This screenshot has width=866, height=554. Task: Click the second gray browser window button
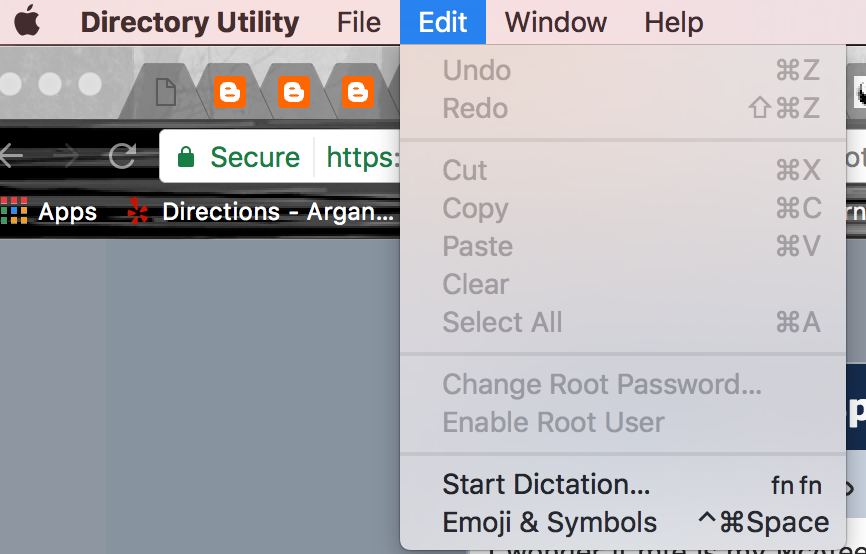point(50,84)
